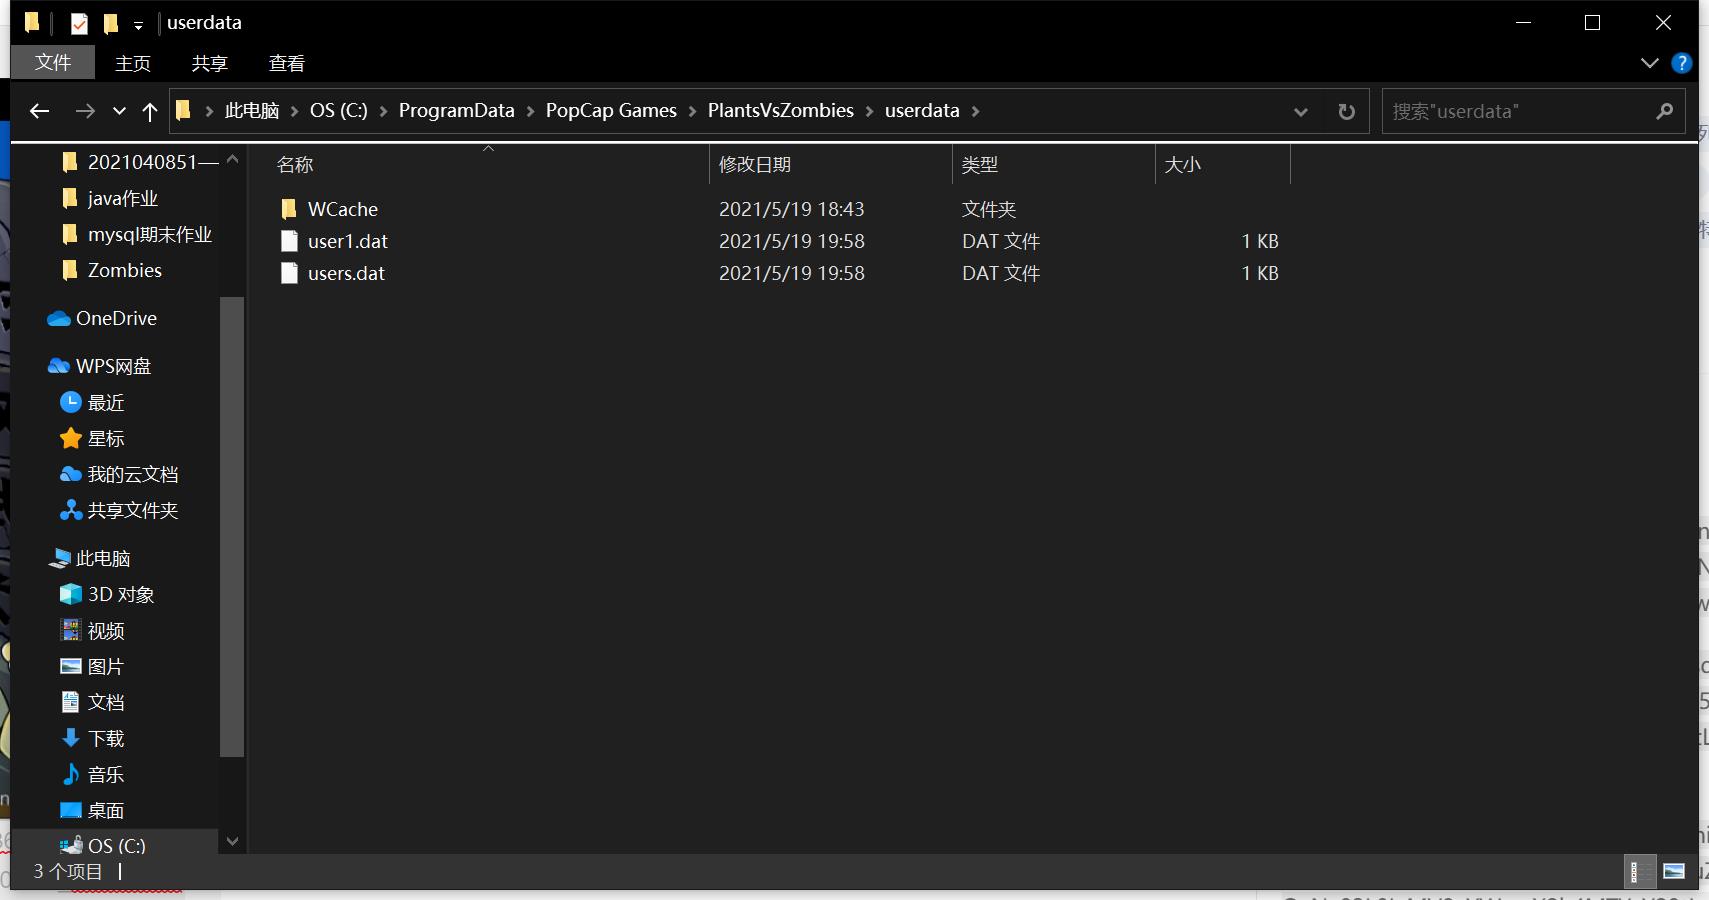Open the 文件 menu tab
This screenshot has width=1709, height=900.
click(53, 62)
